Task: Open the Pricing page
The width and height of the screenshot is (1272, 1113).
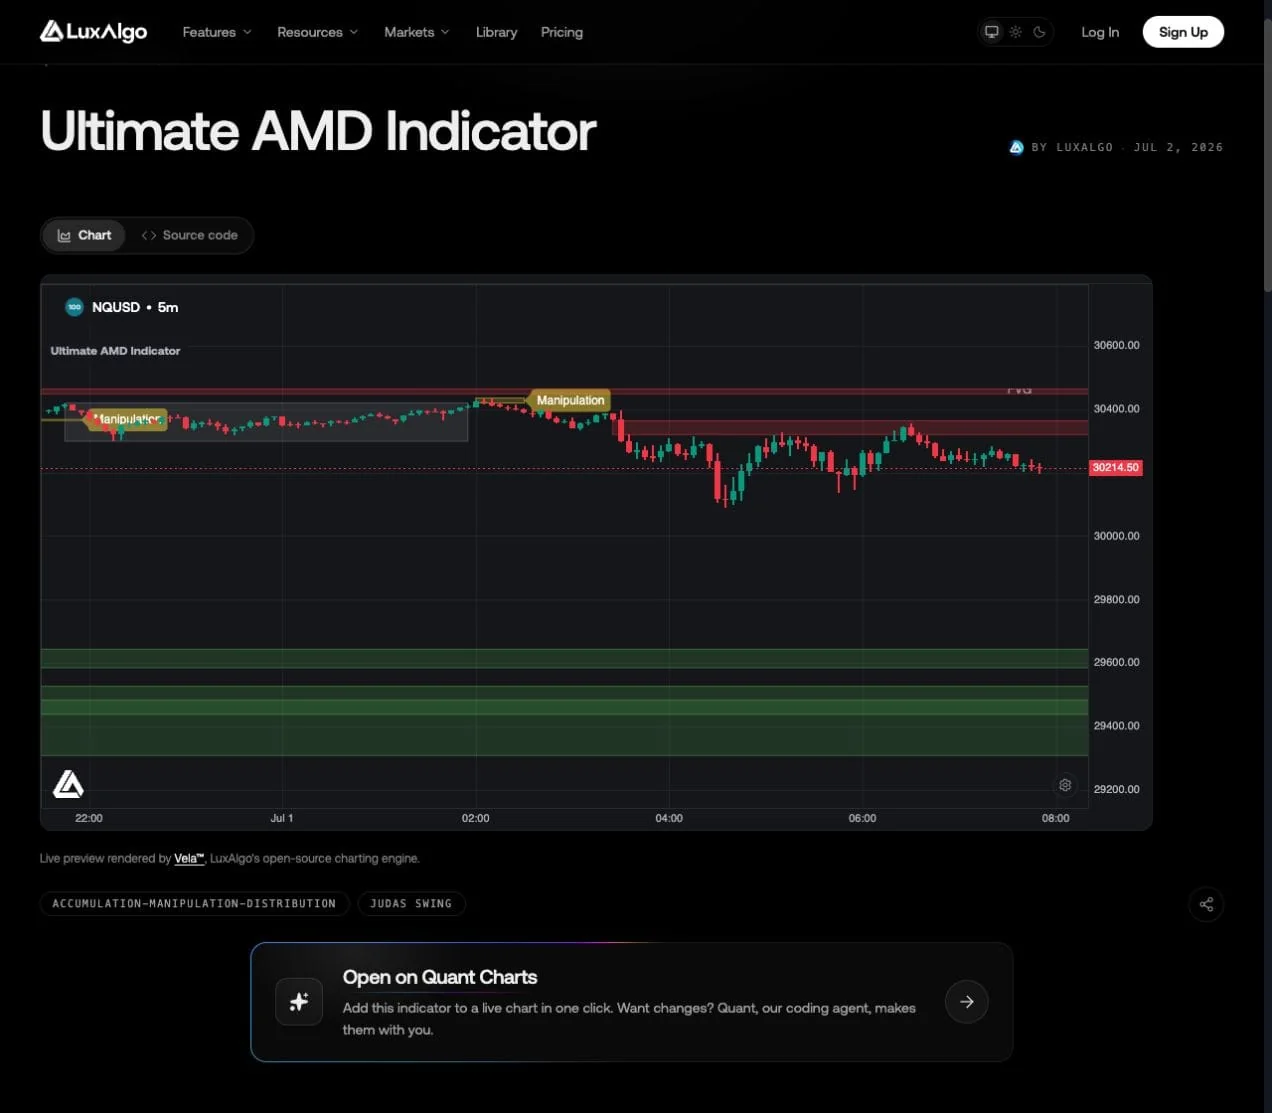Action: click(x=562, y=32)
